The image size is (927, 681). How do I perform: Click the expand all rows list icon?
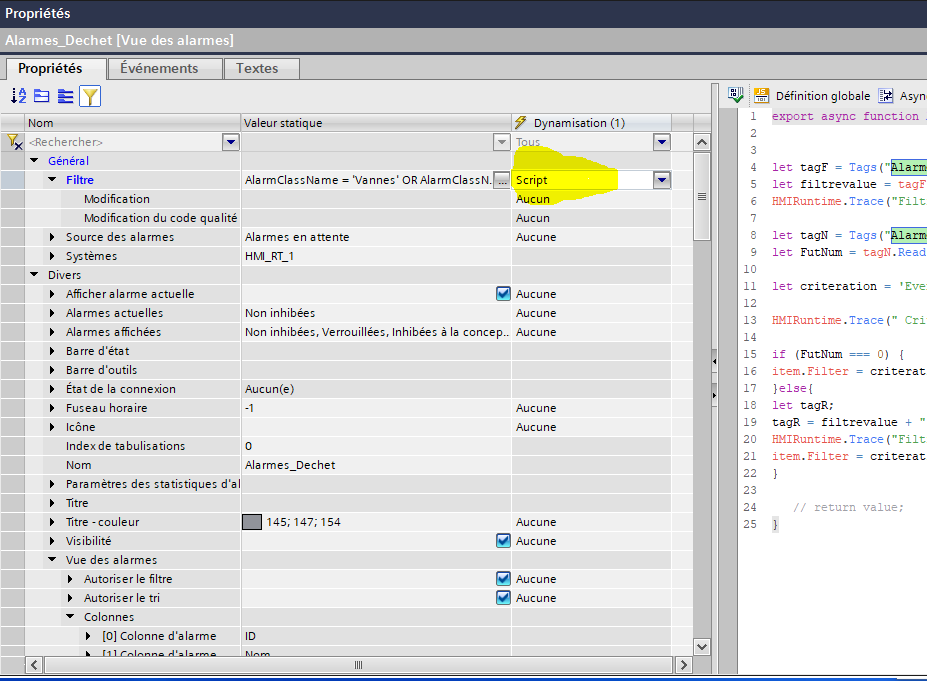click(66, 96)
